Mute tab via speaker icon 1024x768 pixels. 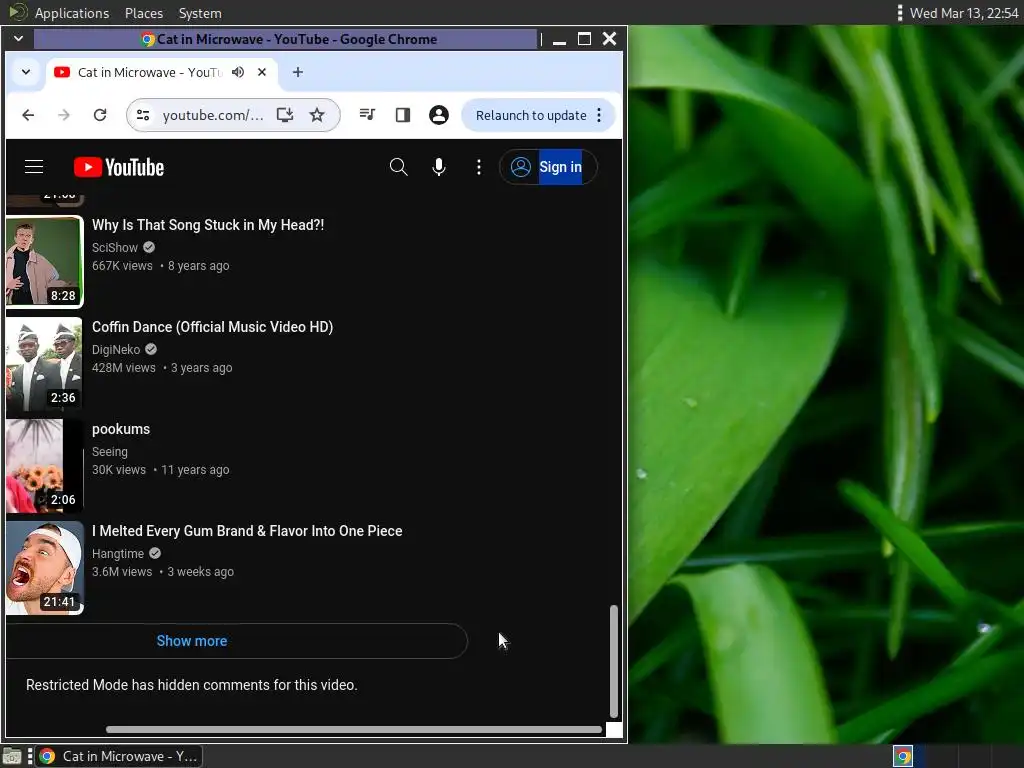tap(238, 72)
